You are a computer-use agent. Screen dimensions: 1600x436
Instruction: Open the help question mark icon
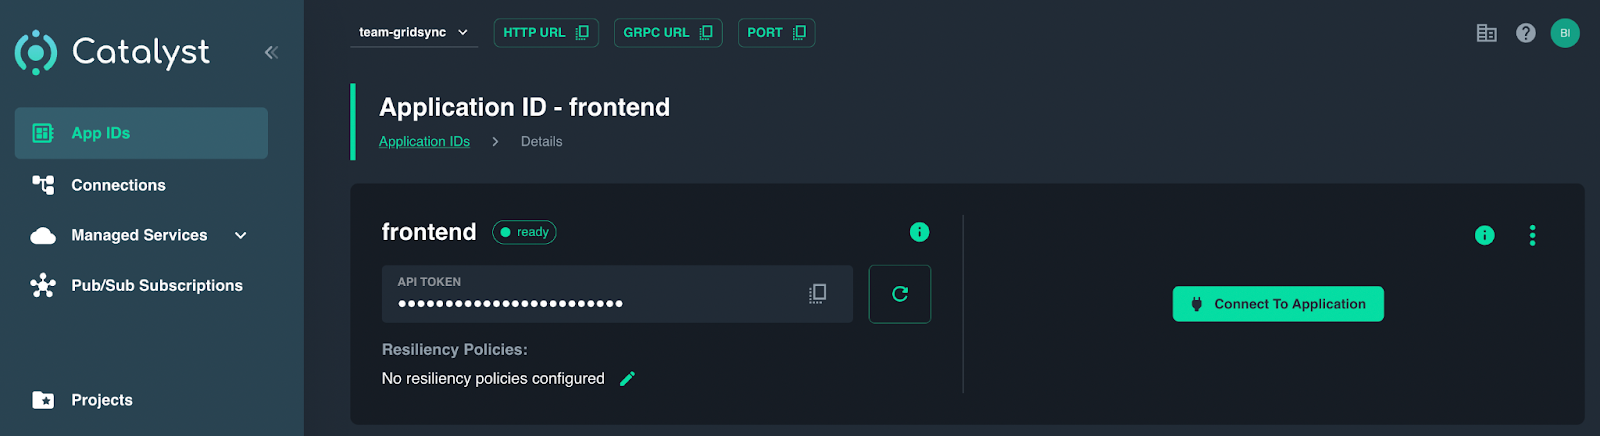pyautogui.click(x=1525, y=33)
